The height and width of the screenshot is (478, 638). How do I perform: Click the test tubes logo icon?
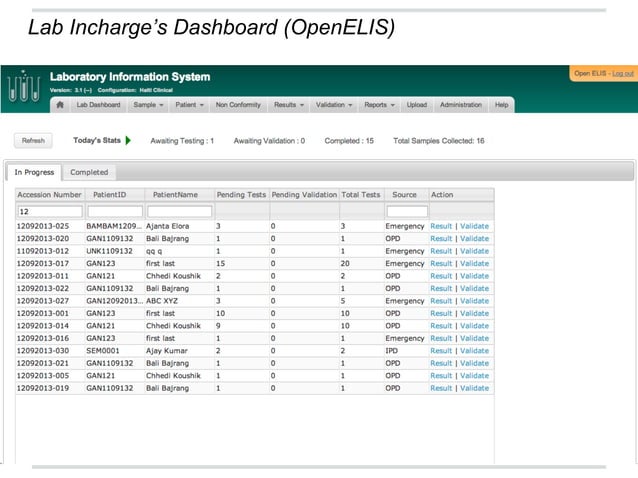(22, 89)
